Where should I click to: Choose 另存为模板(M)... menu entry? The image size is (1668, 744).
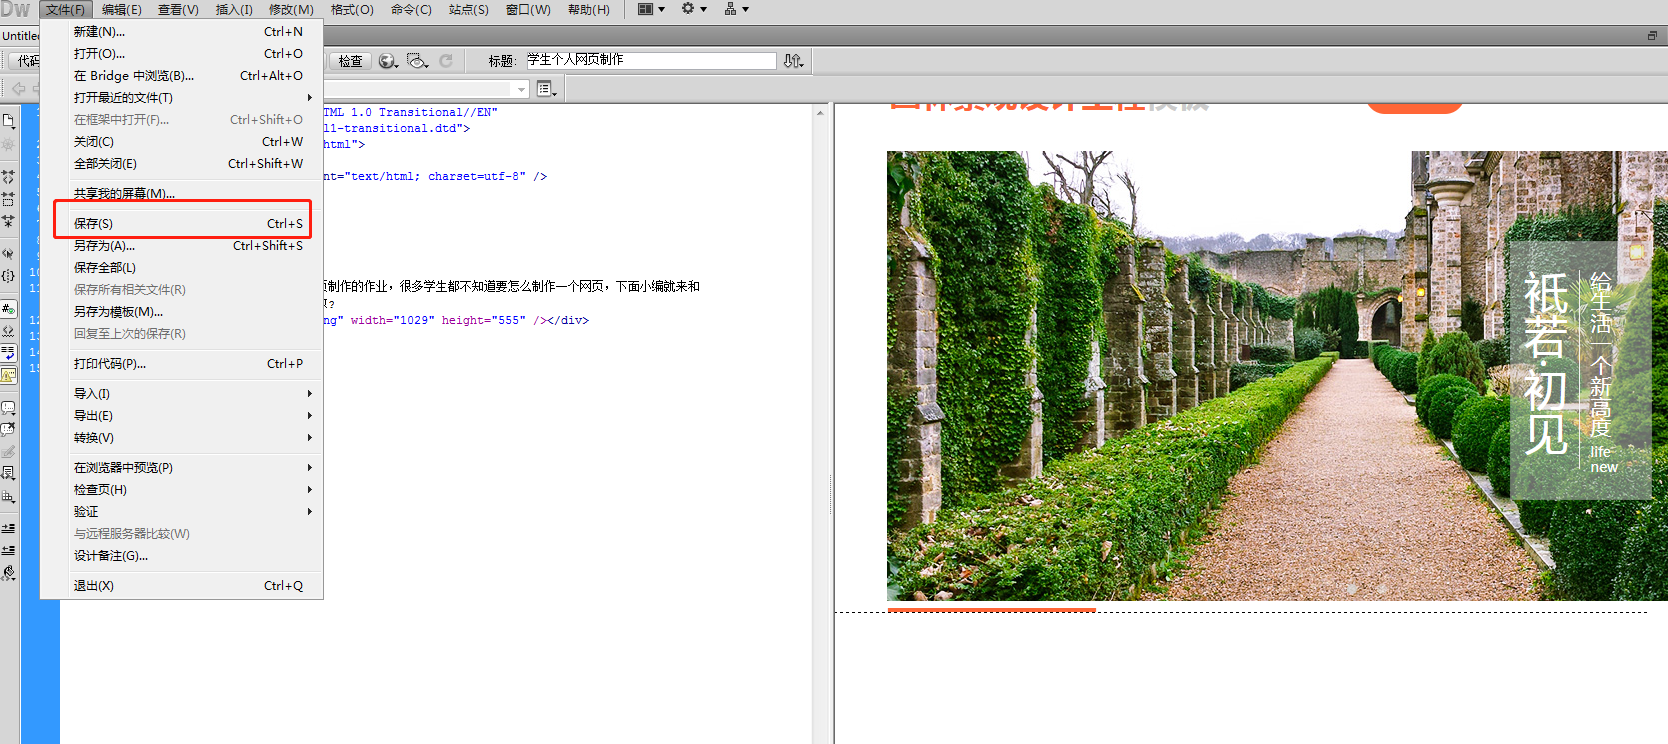tap(181, 312)
